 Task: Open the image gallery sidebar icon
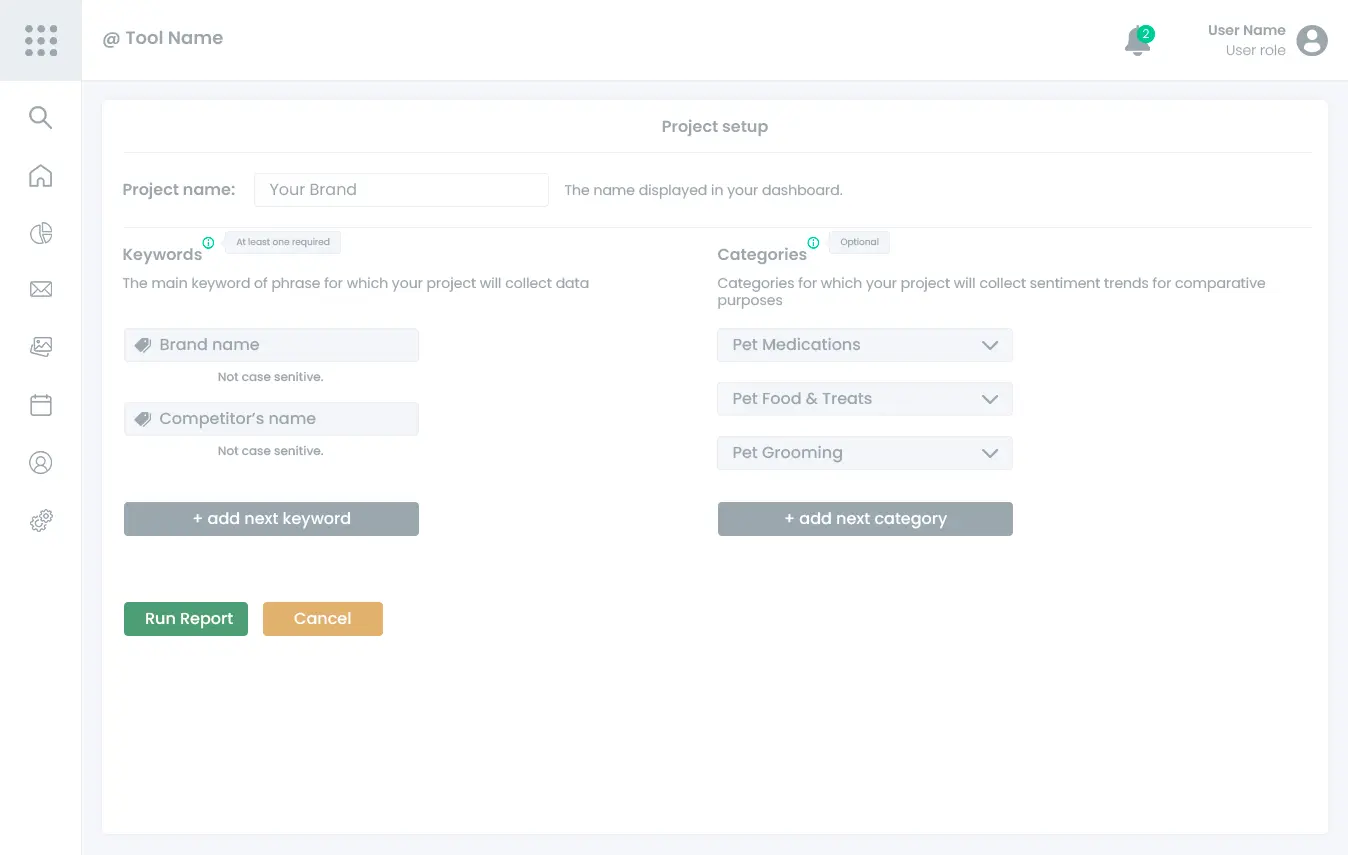pyautogui.click(x=40, y=347)
